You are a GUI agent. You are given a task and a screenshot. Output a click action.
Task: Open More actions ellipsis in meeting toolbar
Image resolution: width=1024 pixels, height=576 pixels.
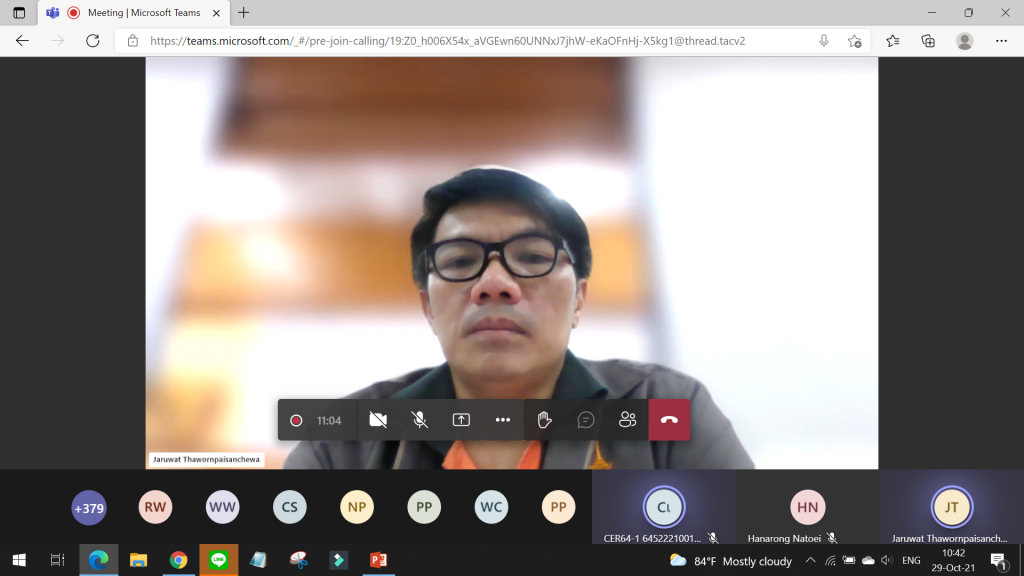pyautogui.click(x=503, y=420)
